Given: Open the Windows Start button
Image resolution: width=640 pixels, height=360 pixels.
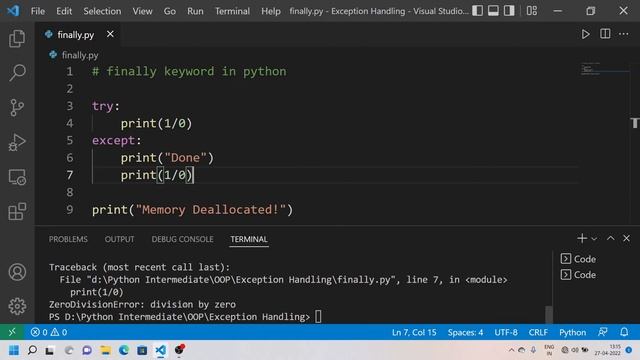Looking at the screenshot, I should [x=14, y=350].
